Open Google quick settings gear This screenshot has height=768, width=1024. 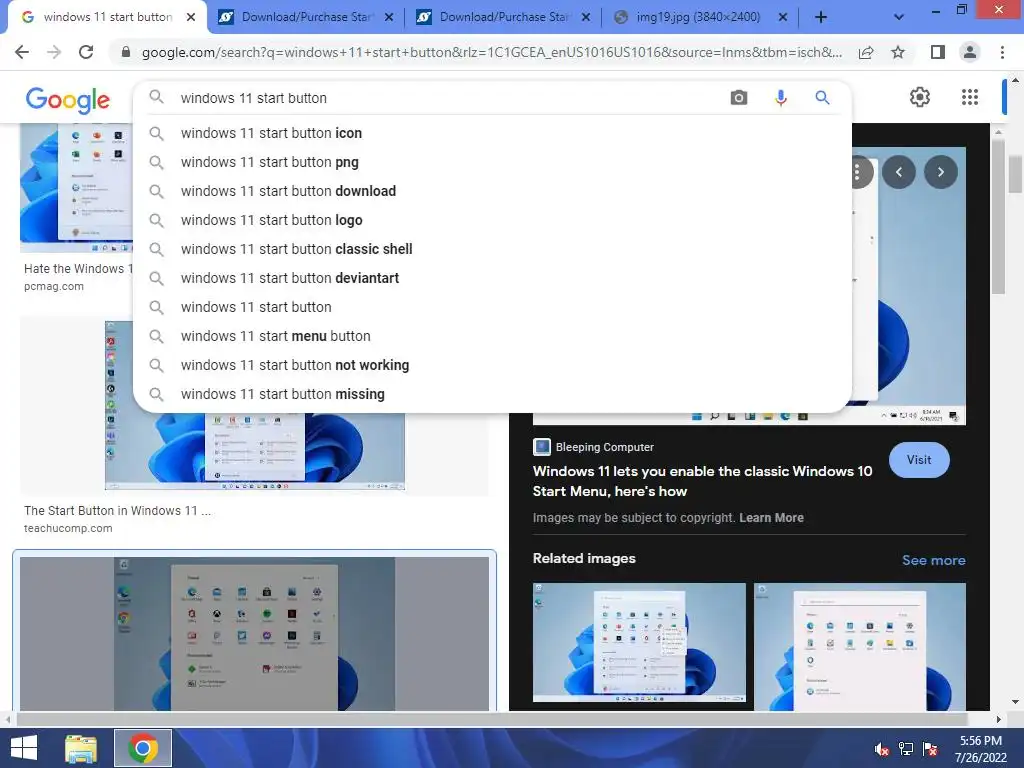(x=920, y=97)
